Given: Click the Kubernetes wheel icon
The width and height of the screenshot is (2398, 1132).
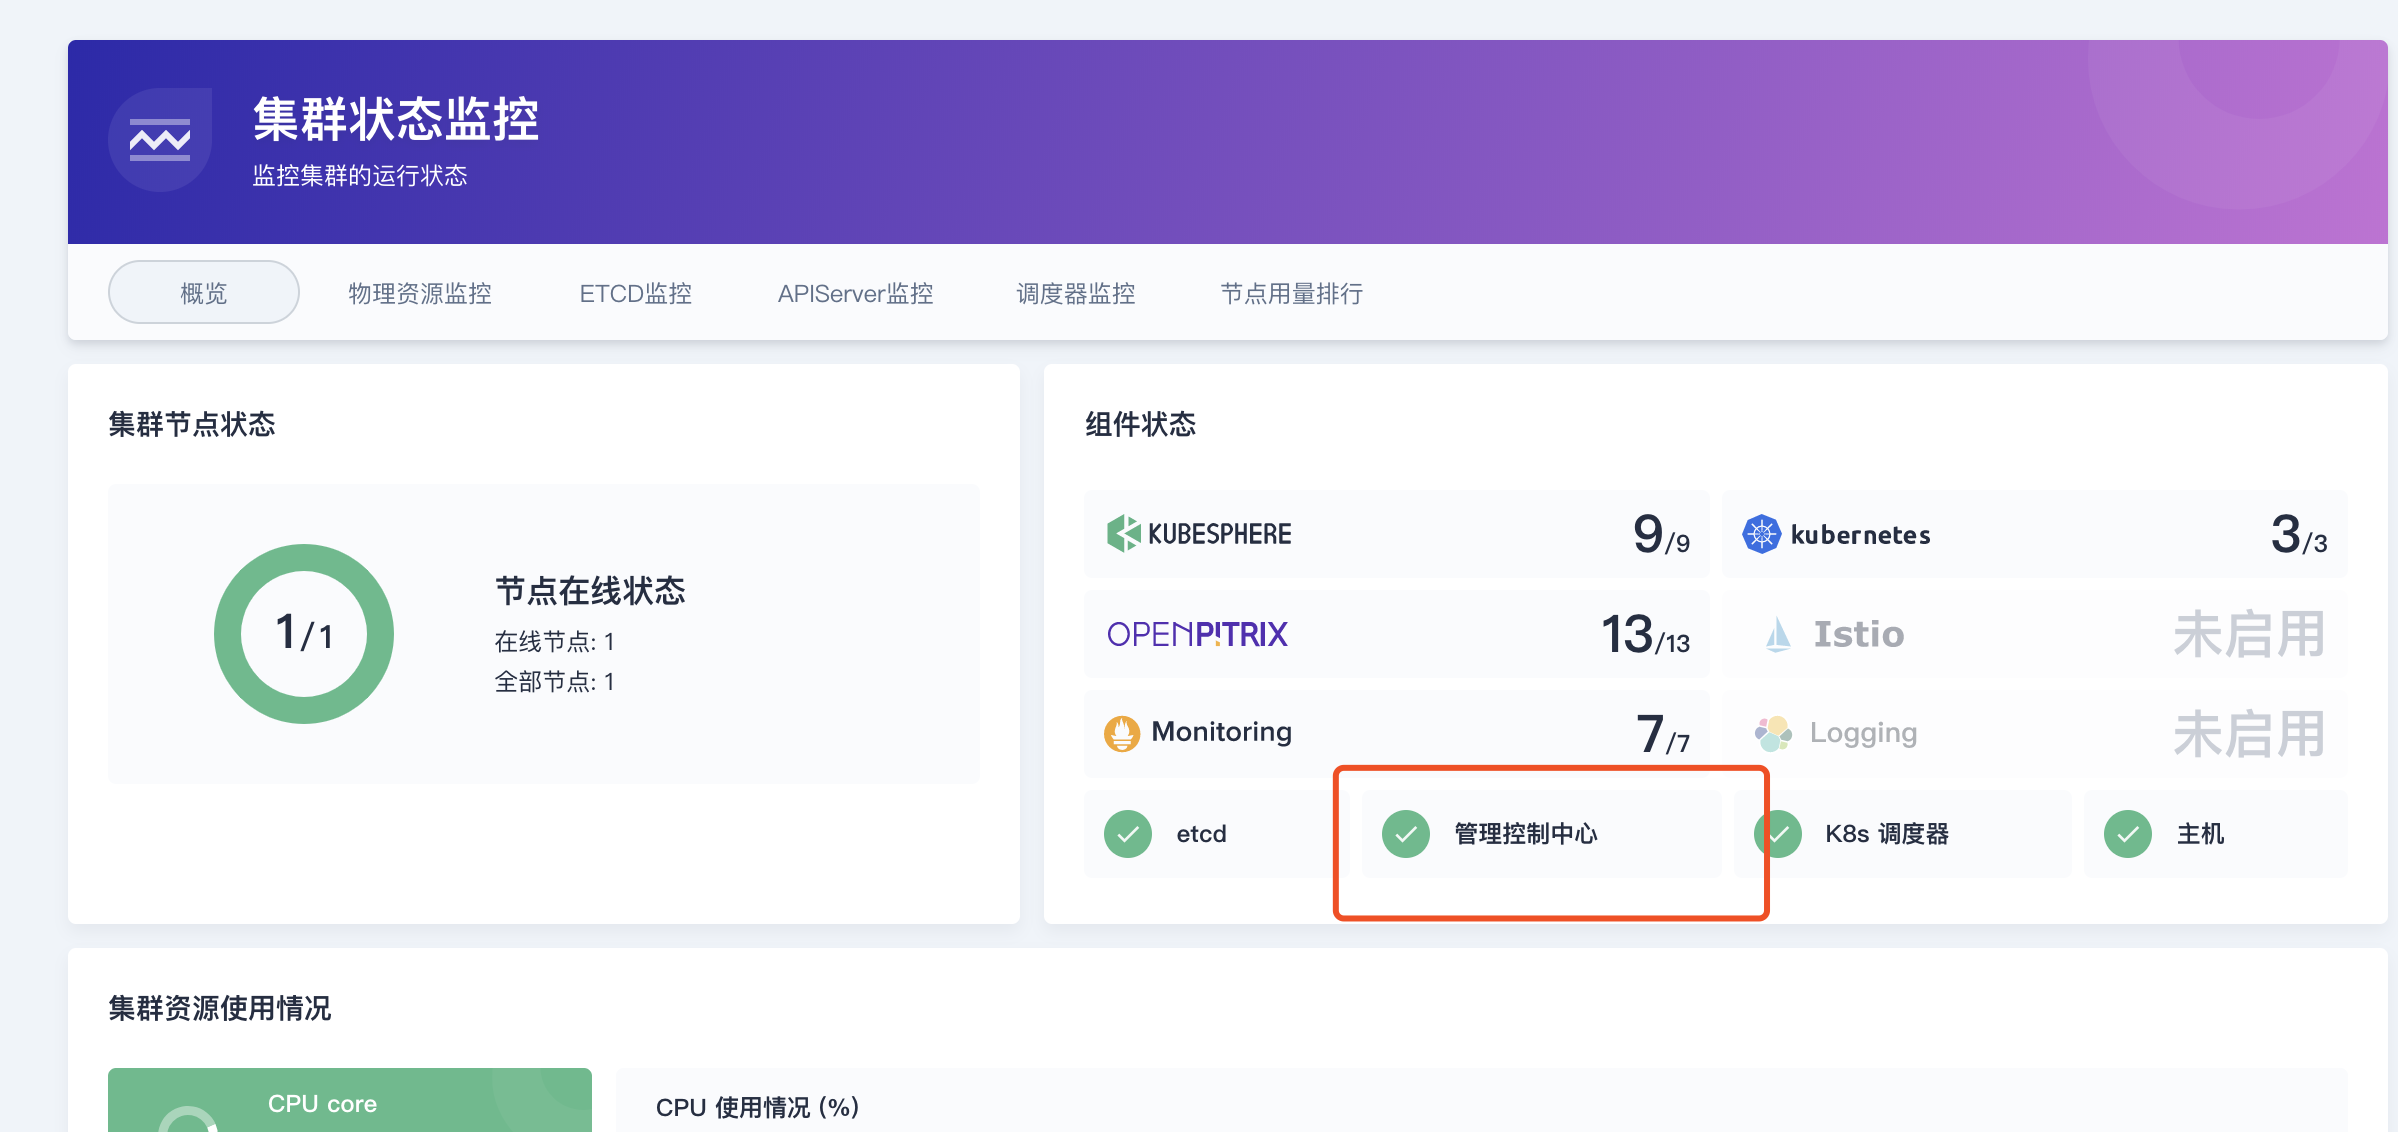Looking at the screenshot, I should [x=1761, y=534].
